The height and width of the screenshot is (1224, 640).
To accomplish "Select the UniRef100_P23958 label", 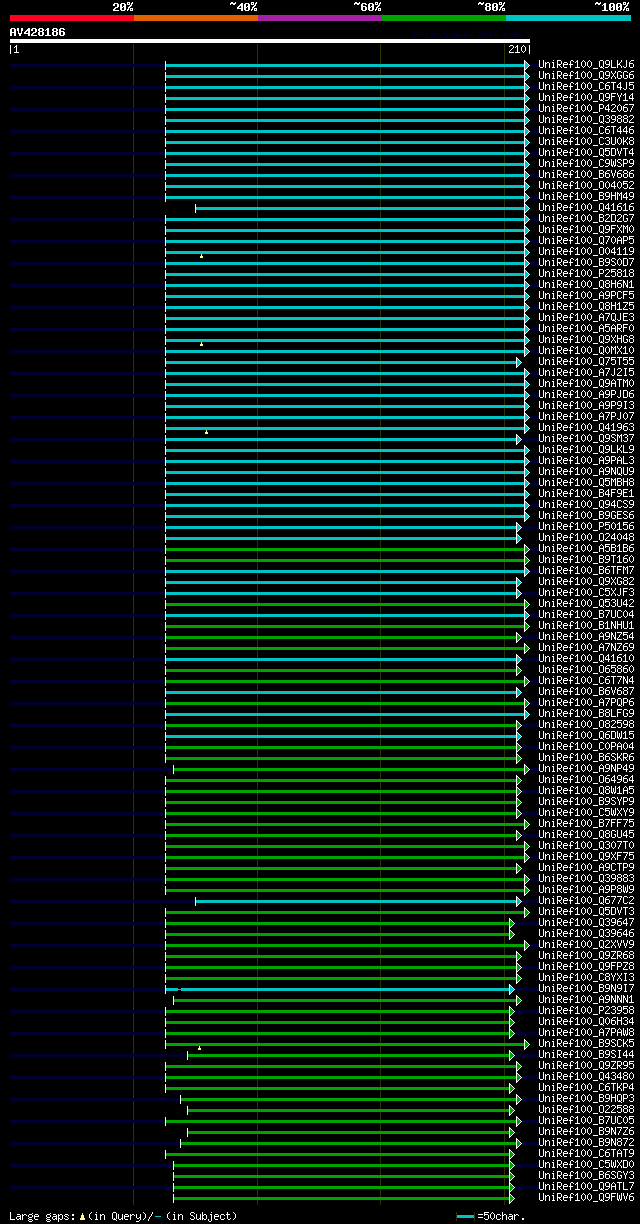I will [x=586, y=1011].
